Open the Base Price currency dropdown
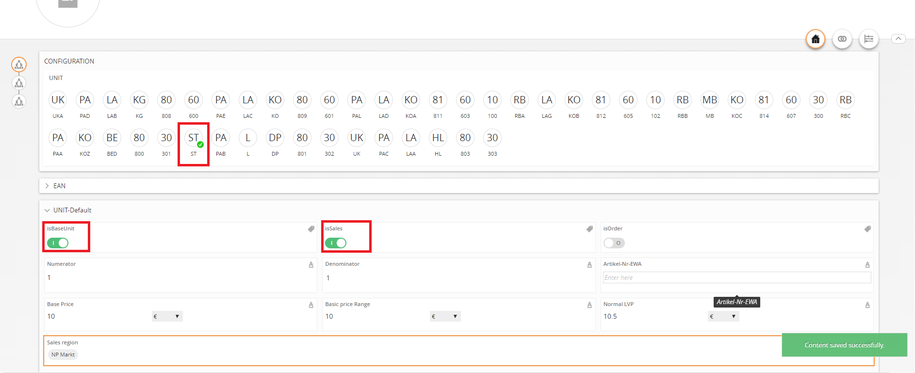This screenshot has height=373, width=915. [167, 316]
